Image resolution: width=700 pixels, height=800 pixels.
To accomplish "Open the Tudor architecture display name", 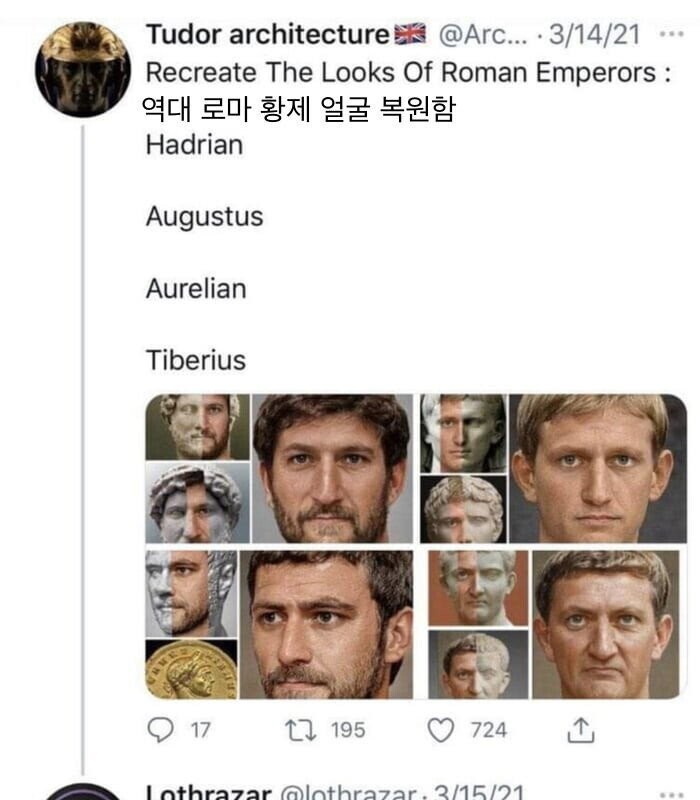I will click(x=268, y=35).
